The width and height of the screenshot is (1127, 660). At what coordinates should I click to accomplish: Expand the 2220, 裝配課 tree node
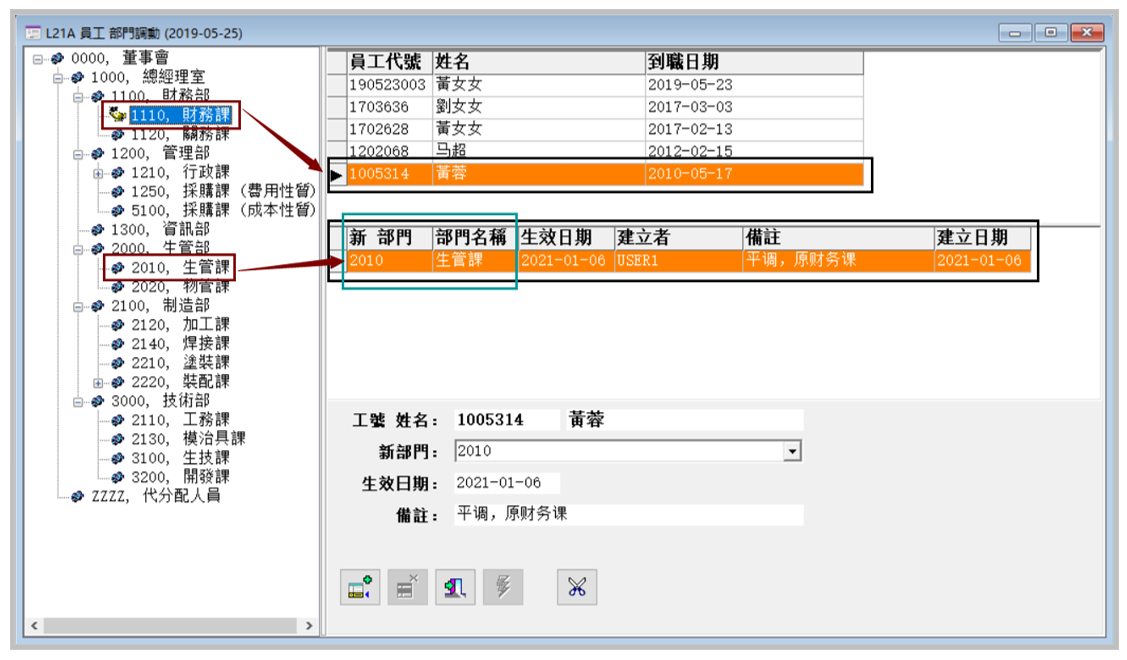click(x=98, y=382)
